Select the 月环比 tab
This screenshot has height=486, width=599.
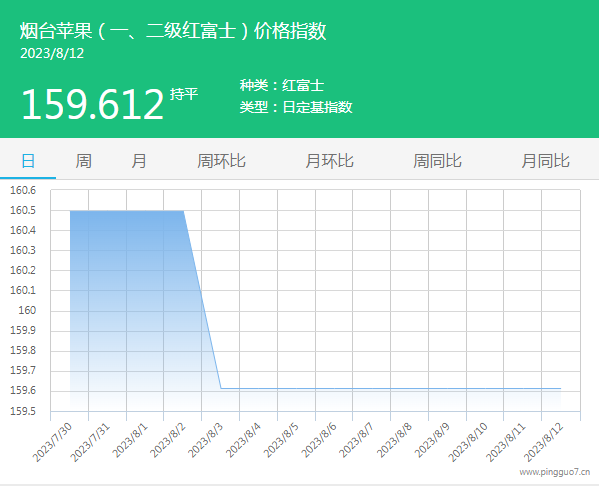(x=329, y=161)
